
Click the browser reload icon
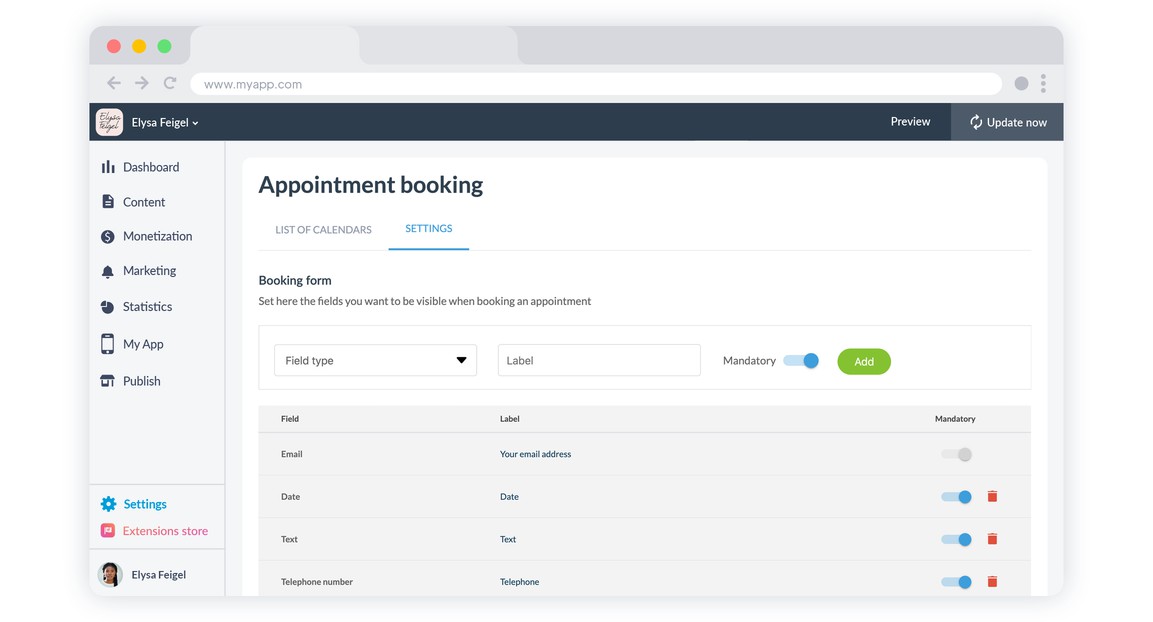click(170, 84)
